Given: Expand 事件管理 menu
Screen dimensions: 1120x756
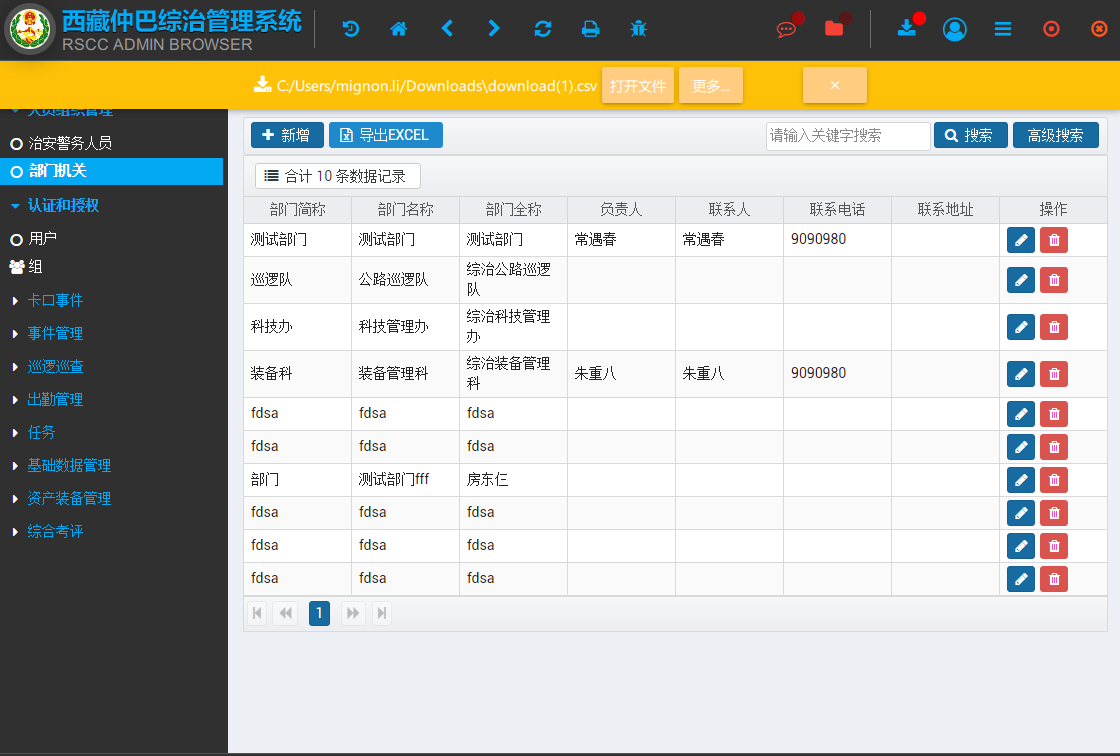Looking at the screenshot, I should coord(55,333).
